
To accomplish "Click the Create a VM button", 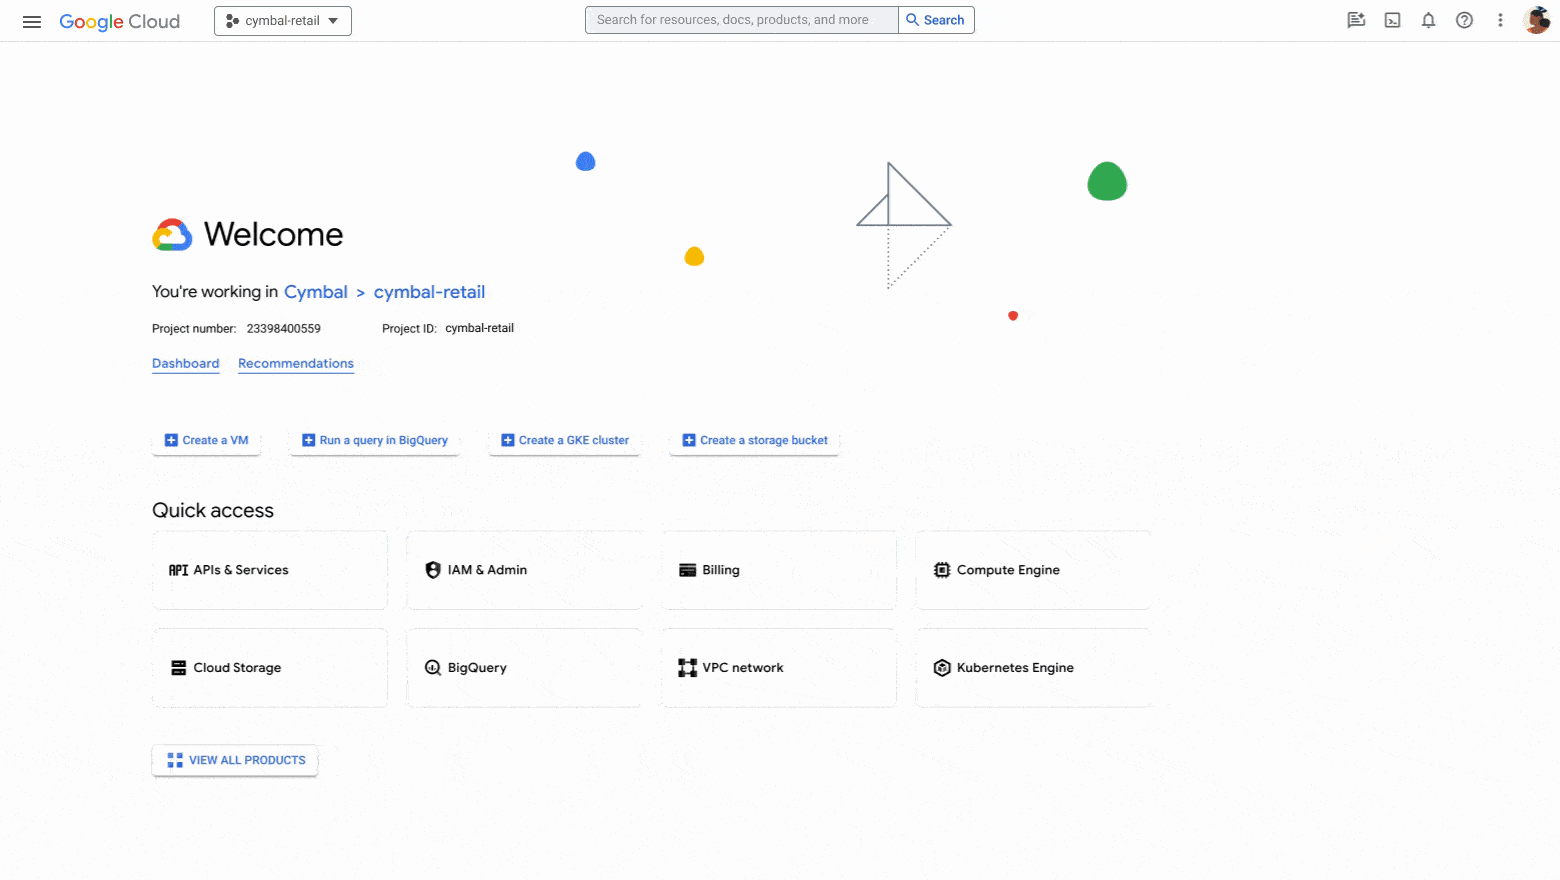I will pyautogui.click(x=206, y=440).
